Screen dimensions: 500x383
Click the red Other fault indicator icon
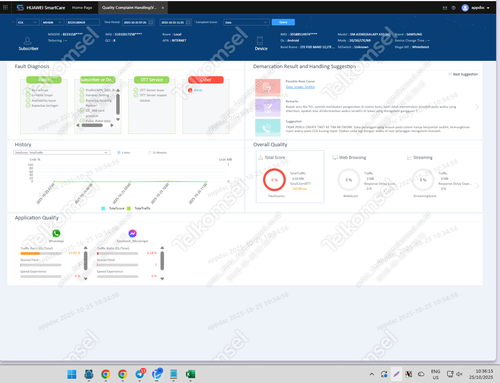tap(190, 90)
